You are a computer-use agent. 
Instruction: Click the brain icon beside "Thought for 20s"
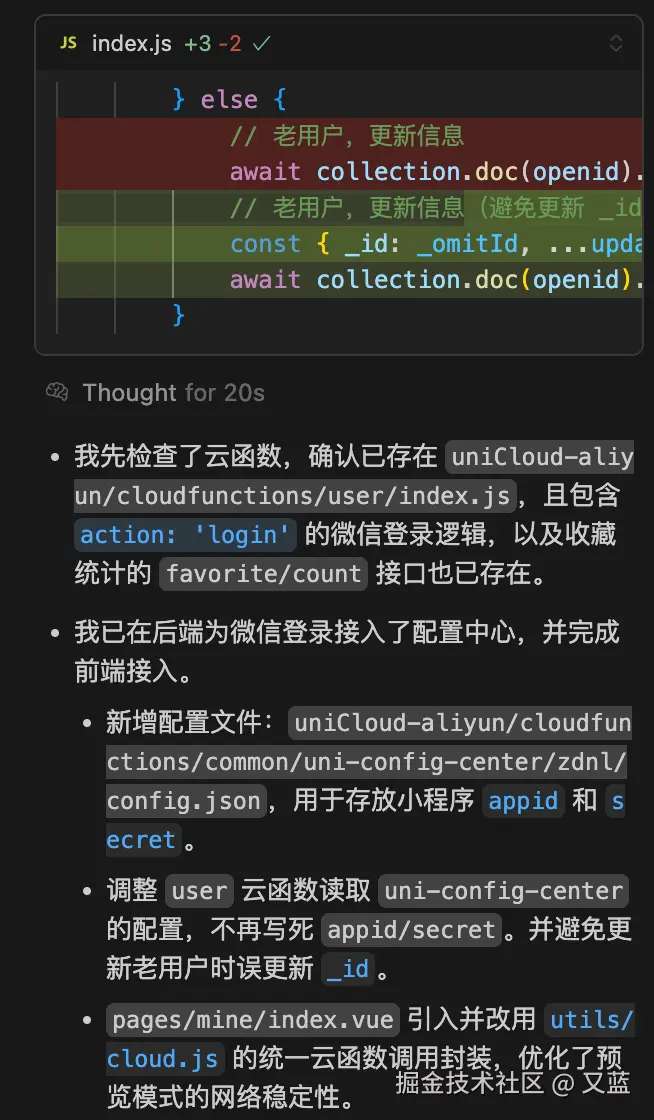click(56, 392)
